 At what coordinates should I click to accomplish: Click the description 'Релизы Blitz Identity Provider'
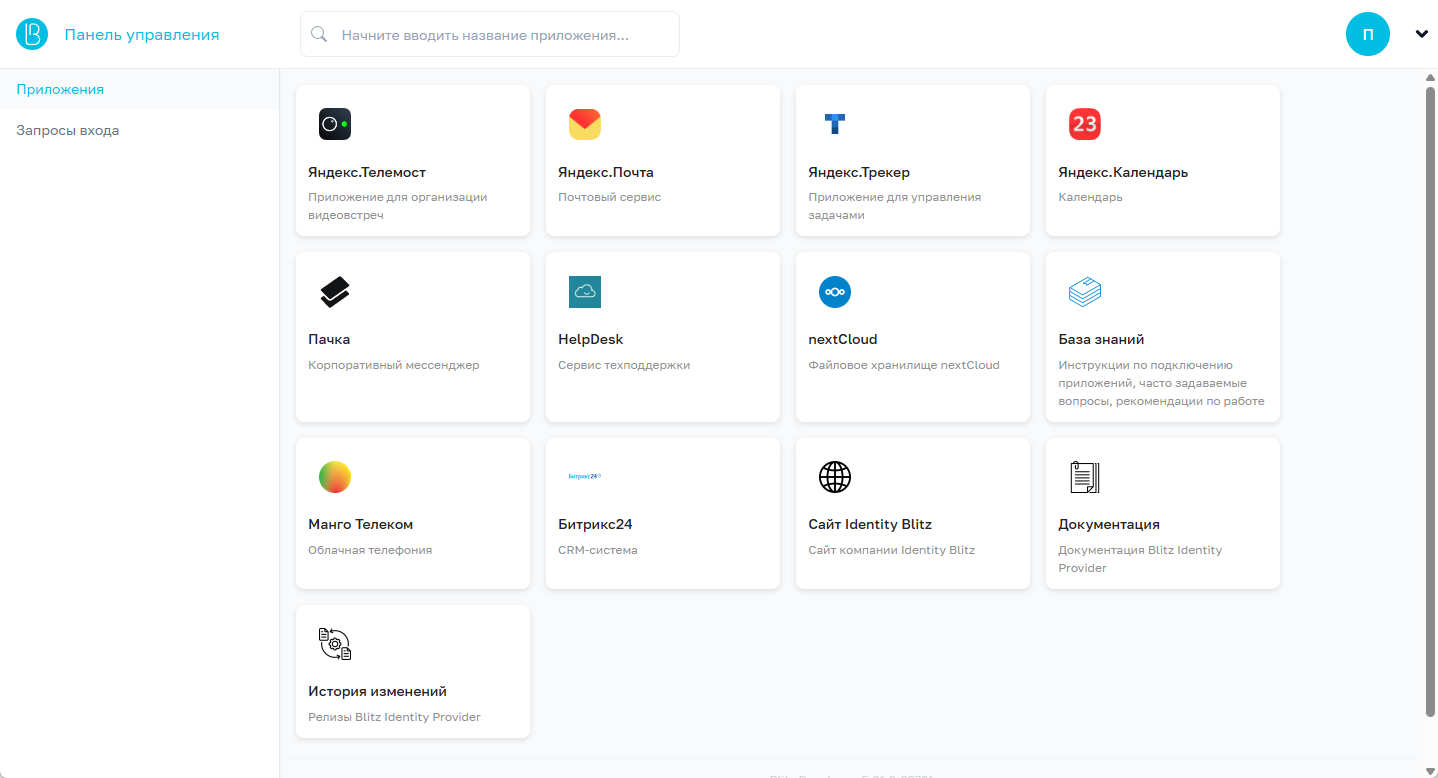click(x=395, y=718)
